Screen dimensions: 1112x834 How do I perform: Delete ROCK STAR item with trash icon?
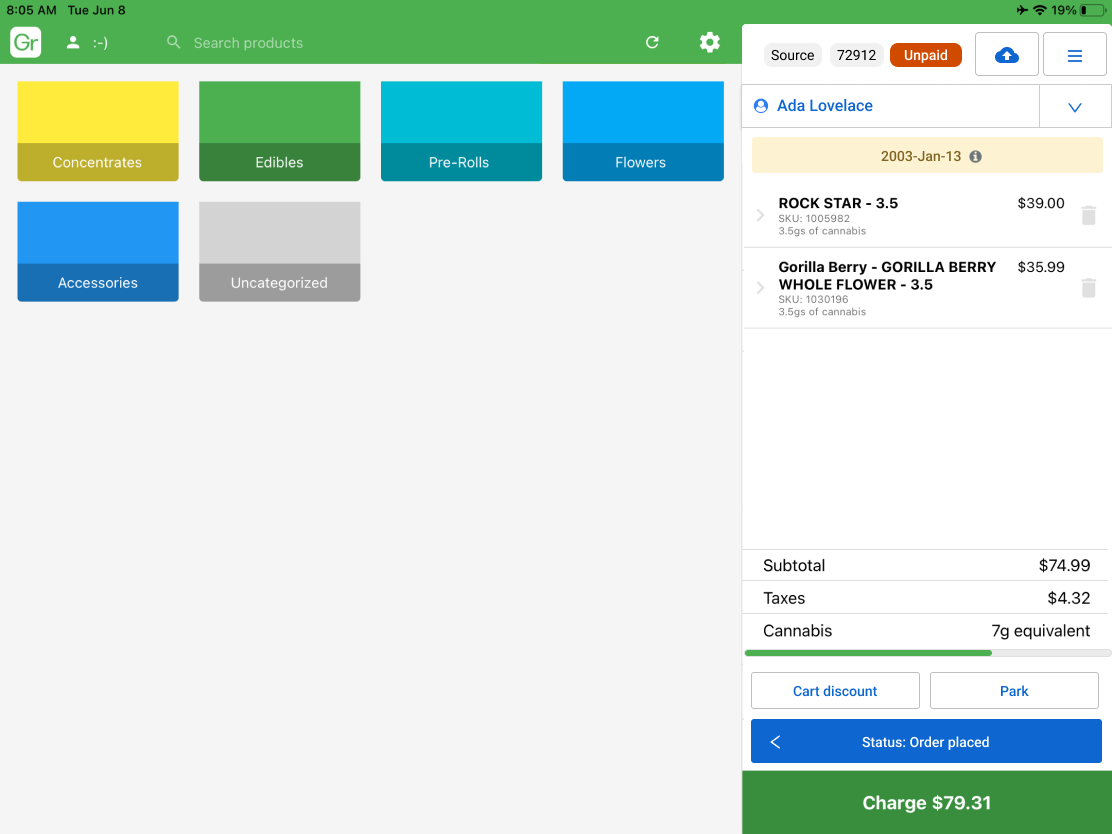(x=1089, y=215)
